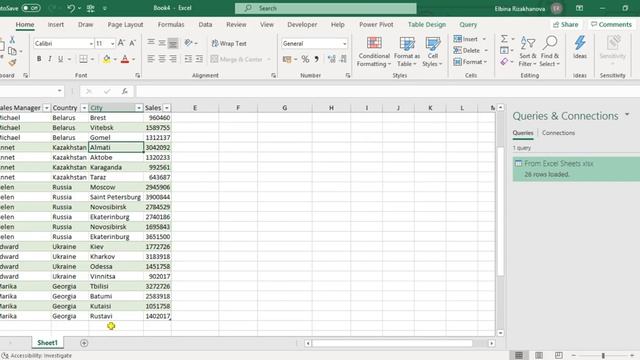Open the Sales Manager filter dropdown
Viewport: 640px width, 360px height.
(46, 108)
